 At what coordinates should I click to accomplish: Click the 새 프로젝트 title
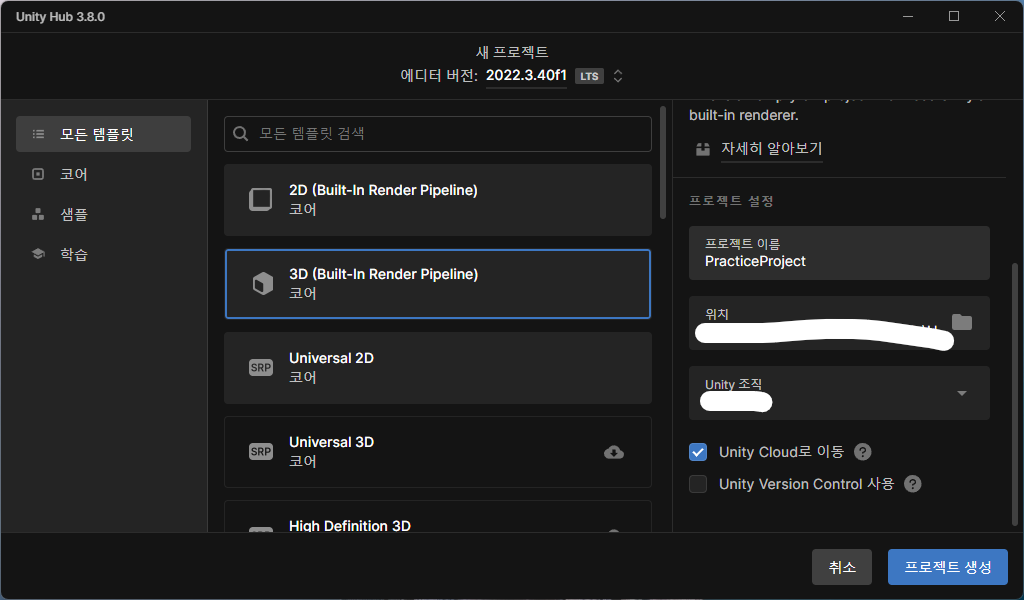click(512, 52)
